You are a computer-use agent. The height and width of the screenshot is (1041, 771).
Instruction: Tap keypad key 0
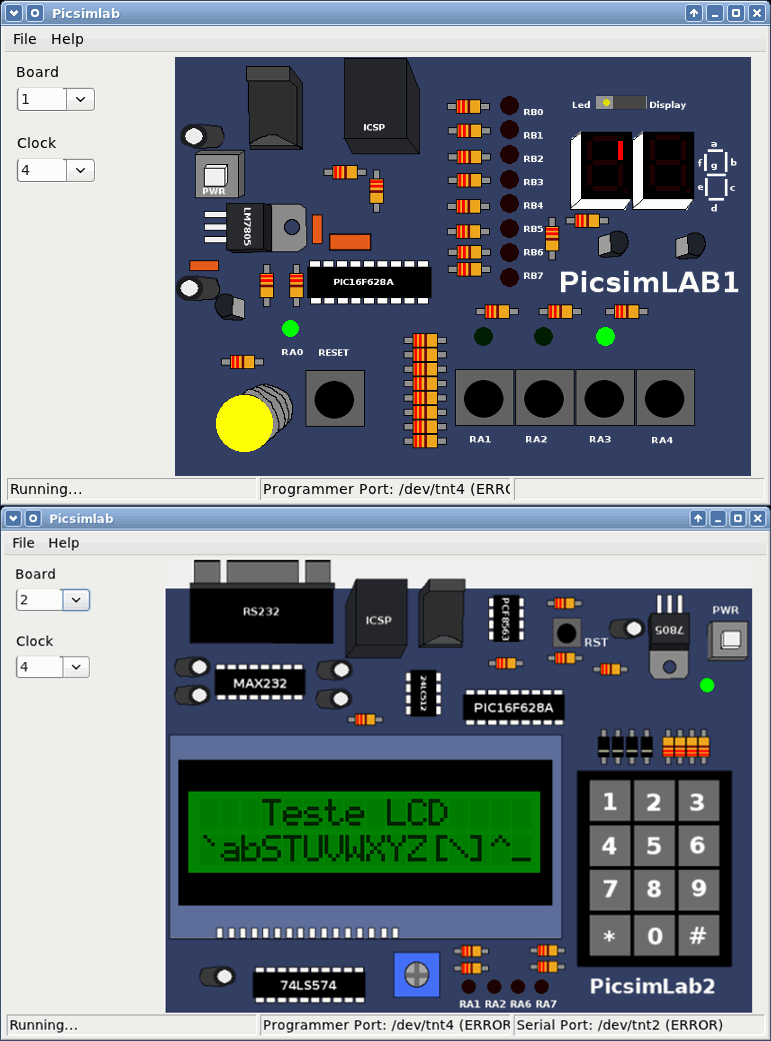(x=653, y=935)
